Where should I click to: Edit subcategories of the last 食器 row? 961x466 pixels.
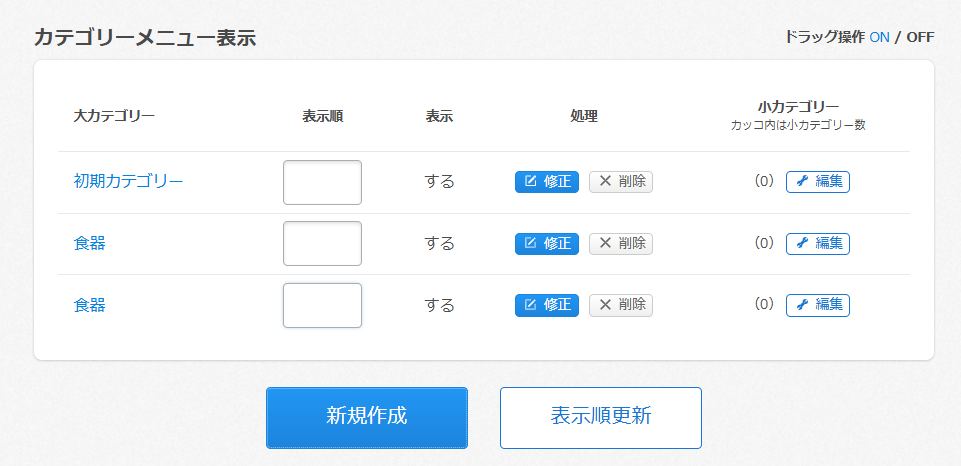point(818,305)
